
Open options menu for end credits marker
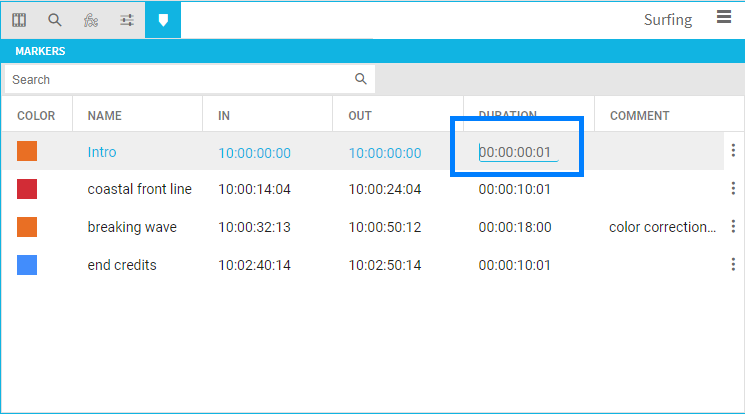733,265
